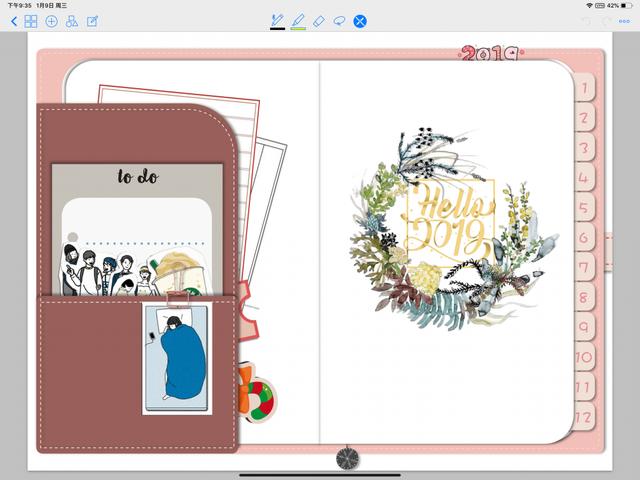The image size is (640, 480).
Task: Select the Highlighter tool
Action: [x=298, y=21]
